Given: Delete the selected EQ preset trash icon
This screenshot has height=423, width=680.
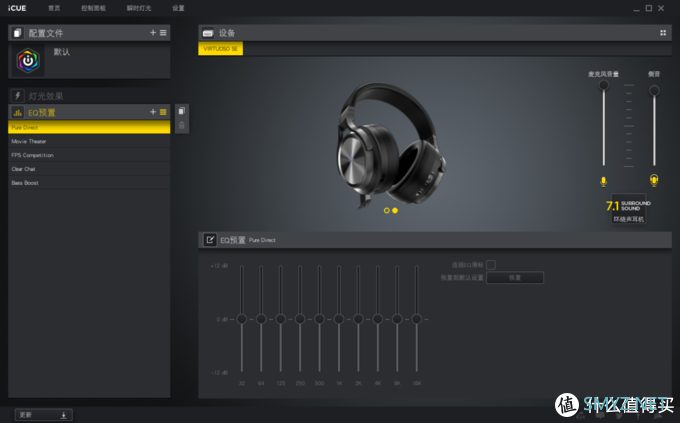Looking at the screenshot, I should pyautogui.click(x=182, y=125).
